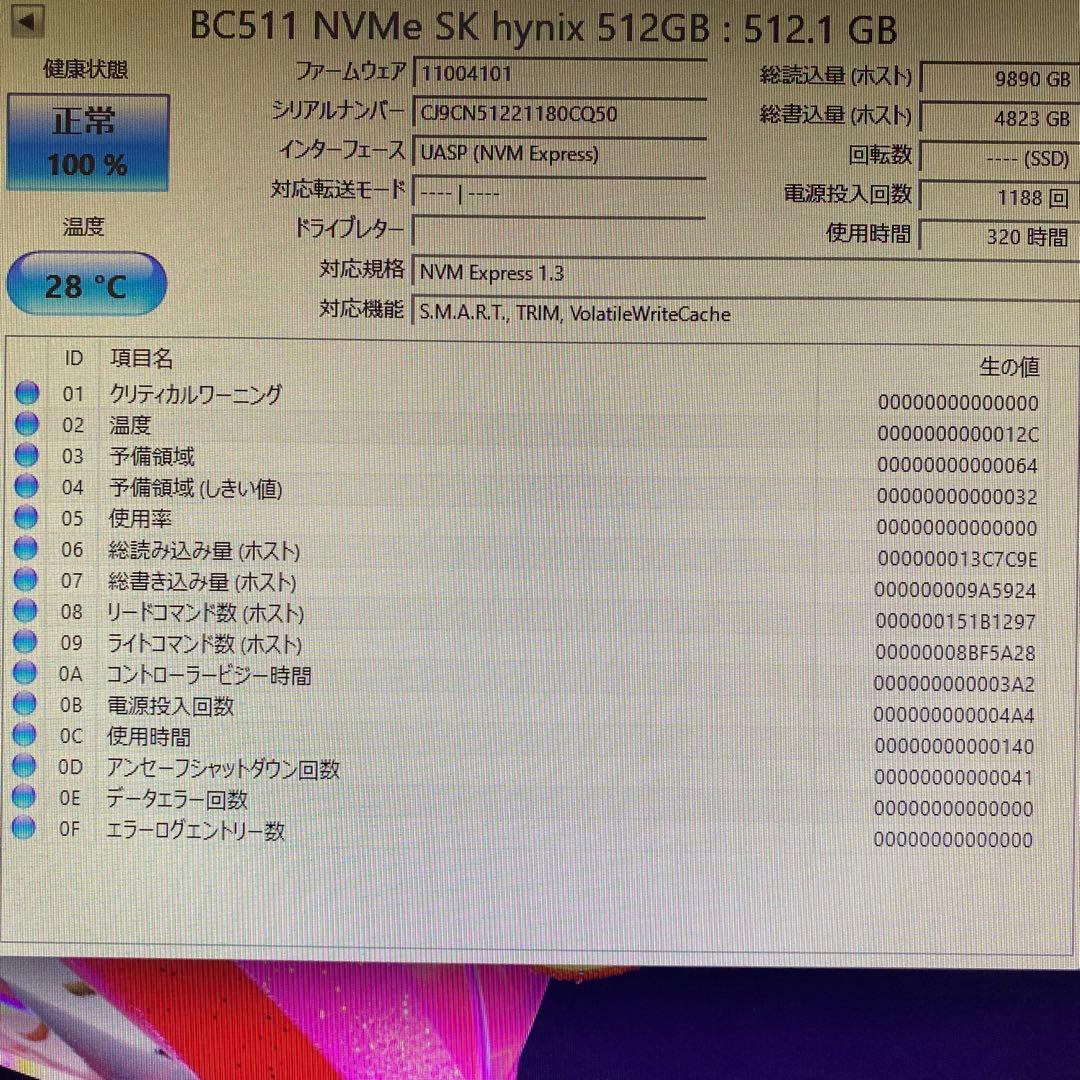The image size is (1080, 1080).
Task: Click the previous disk arrow button
Action: pos(28,21)
